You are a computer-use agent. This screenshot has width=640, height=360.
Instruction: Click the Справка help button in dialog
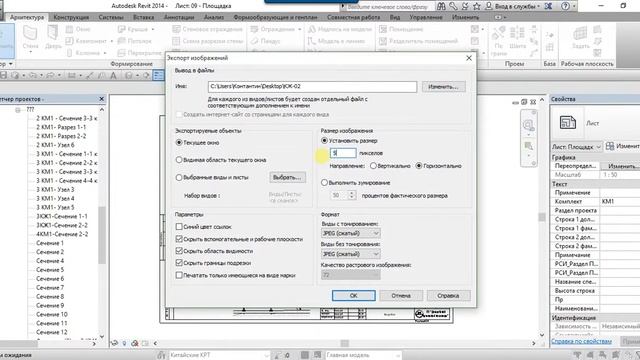coord(448,296)
